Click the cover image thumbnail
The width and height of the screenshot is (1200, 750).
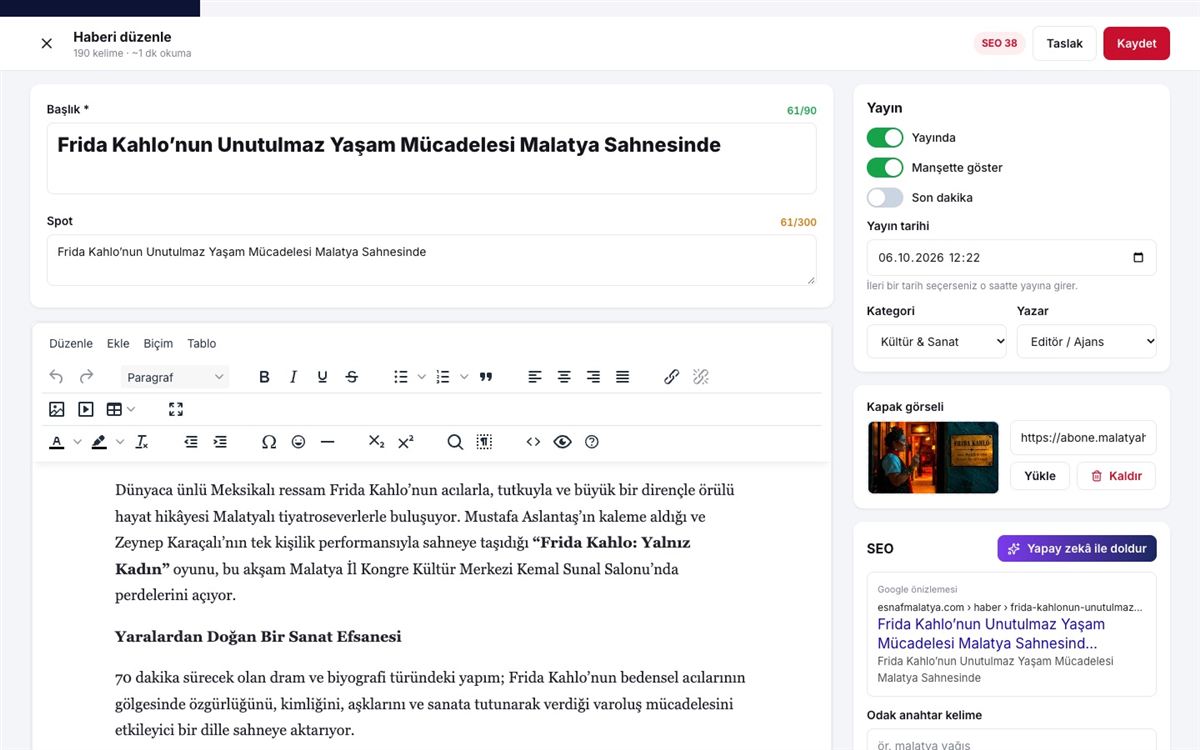[x=933, y=457]
